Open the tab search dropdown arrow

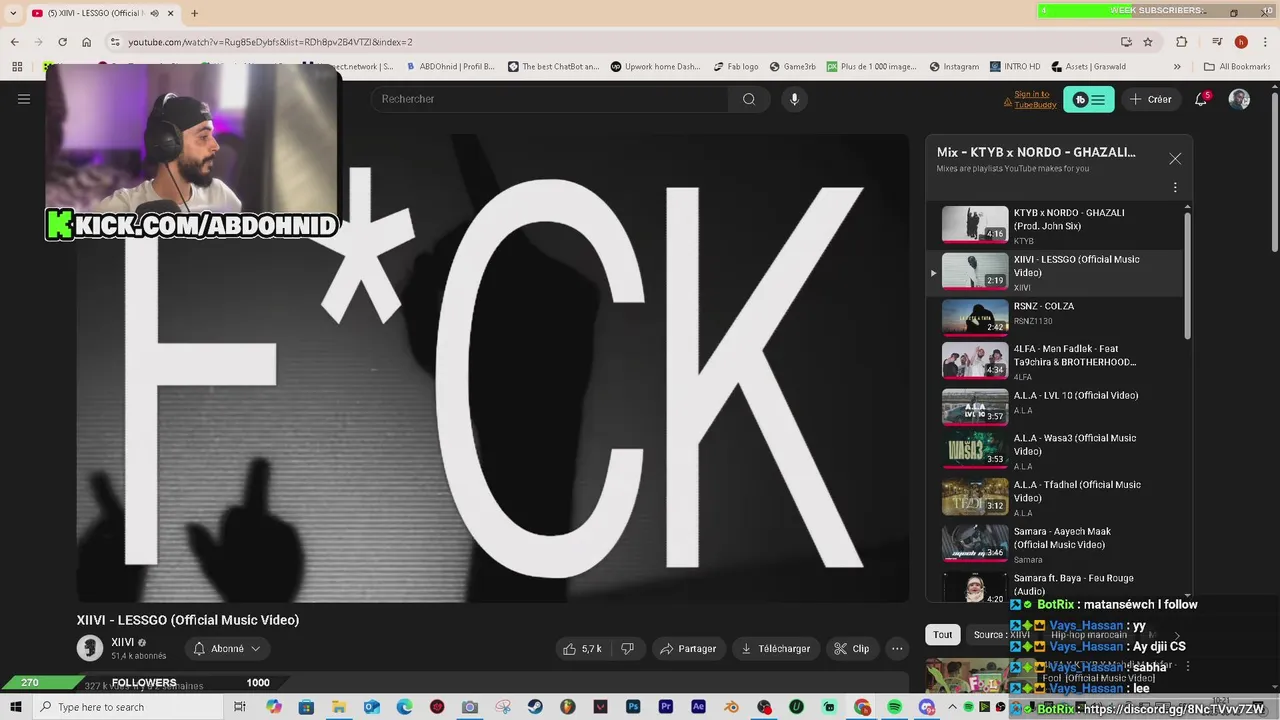pos(12,13)
